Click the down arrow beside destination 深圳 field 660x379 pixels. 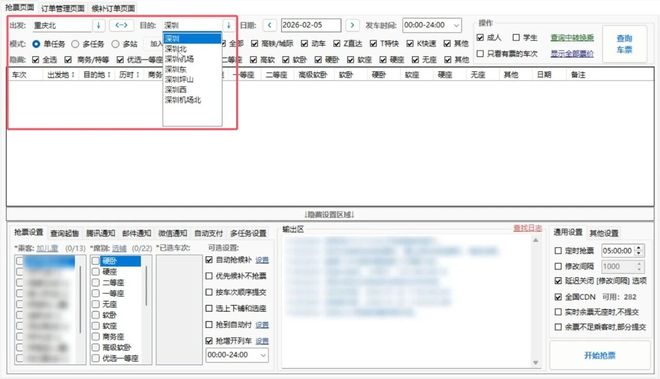(x=229, y=25)
